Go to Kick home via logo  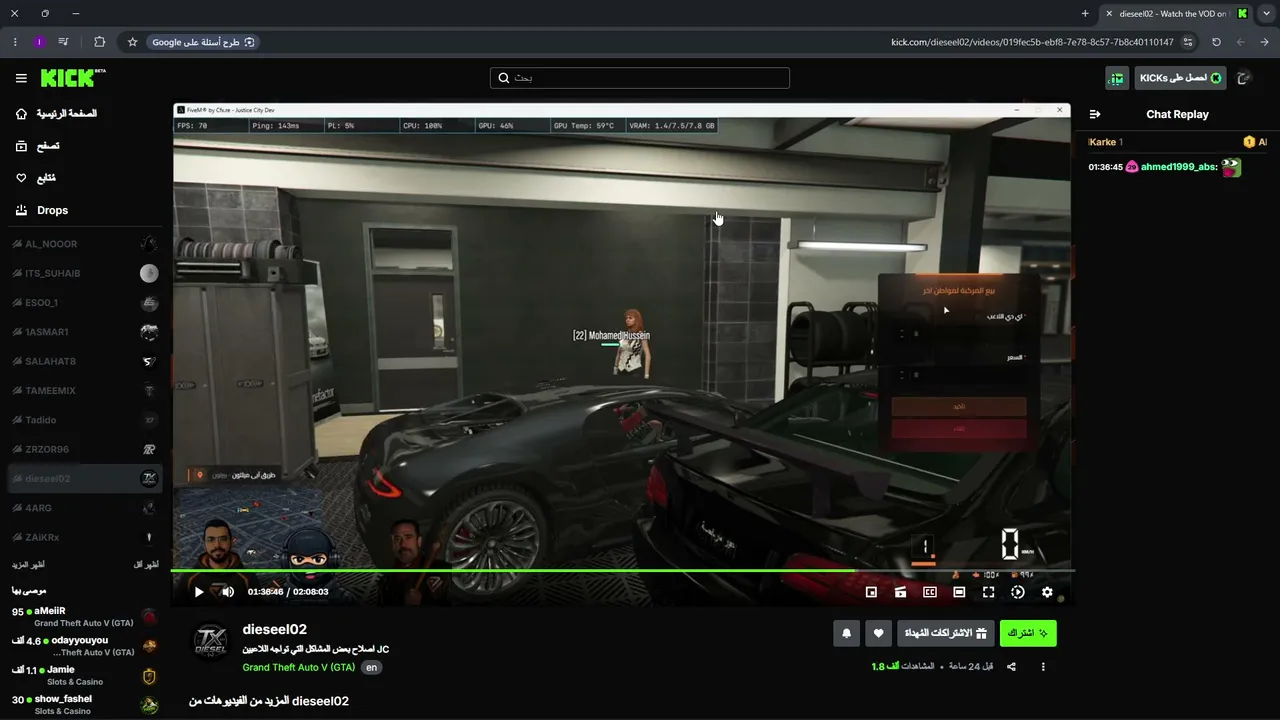tap(73, 78)
